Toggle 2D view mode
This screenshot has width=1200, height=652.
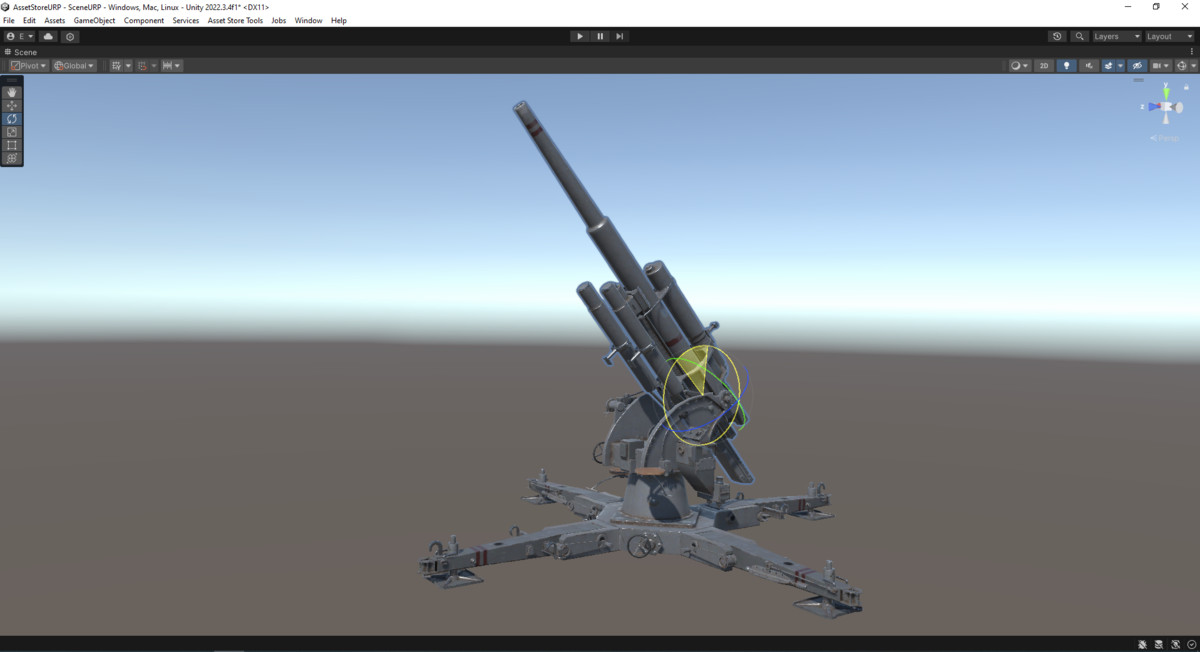[x=1043, y=65]
